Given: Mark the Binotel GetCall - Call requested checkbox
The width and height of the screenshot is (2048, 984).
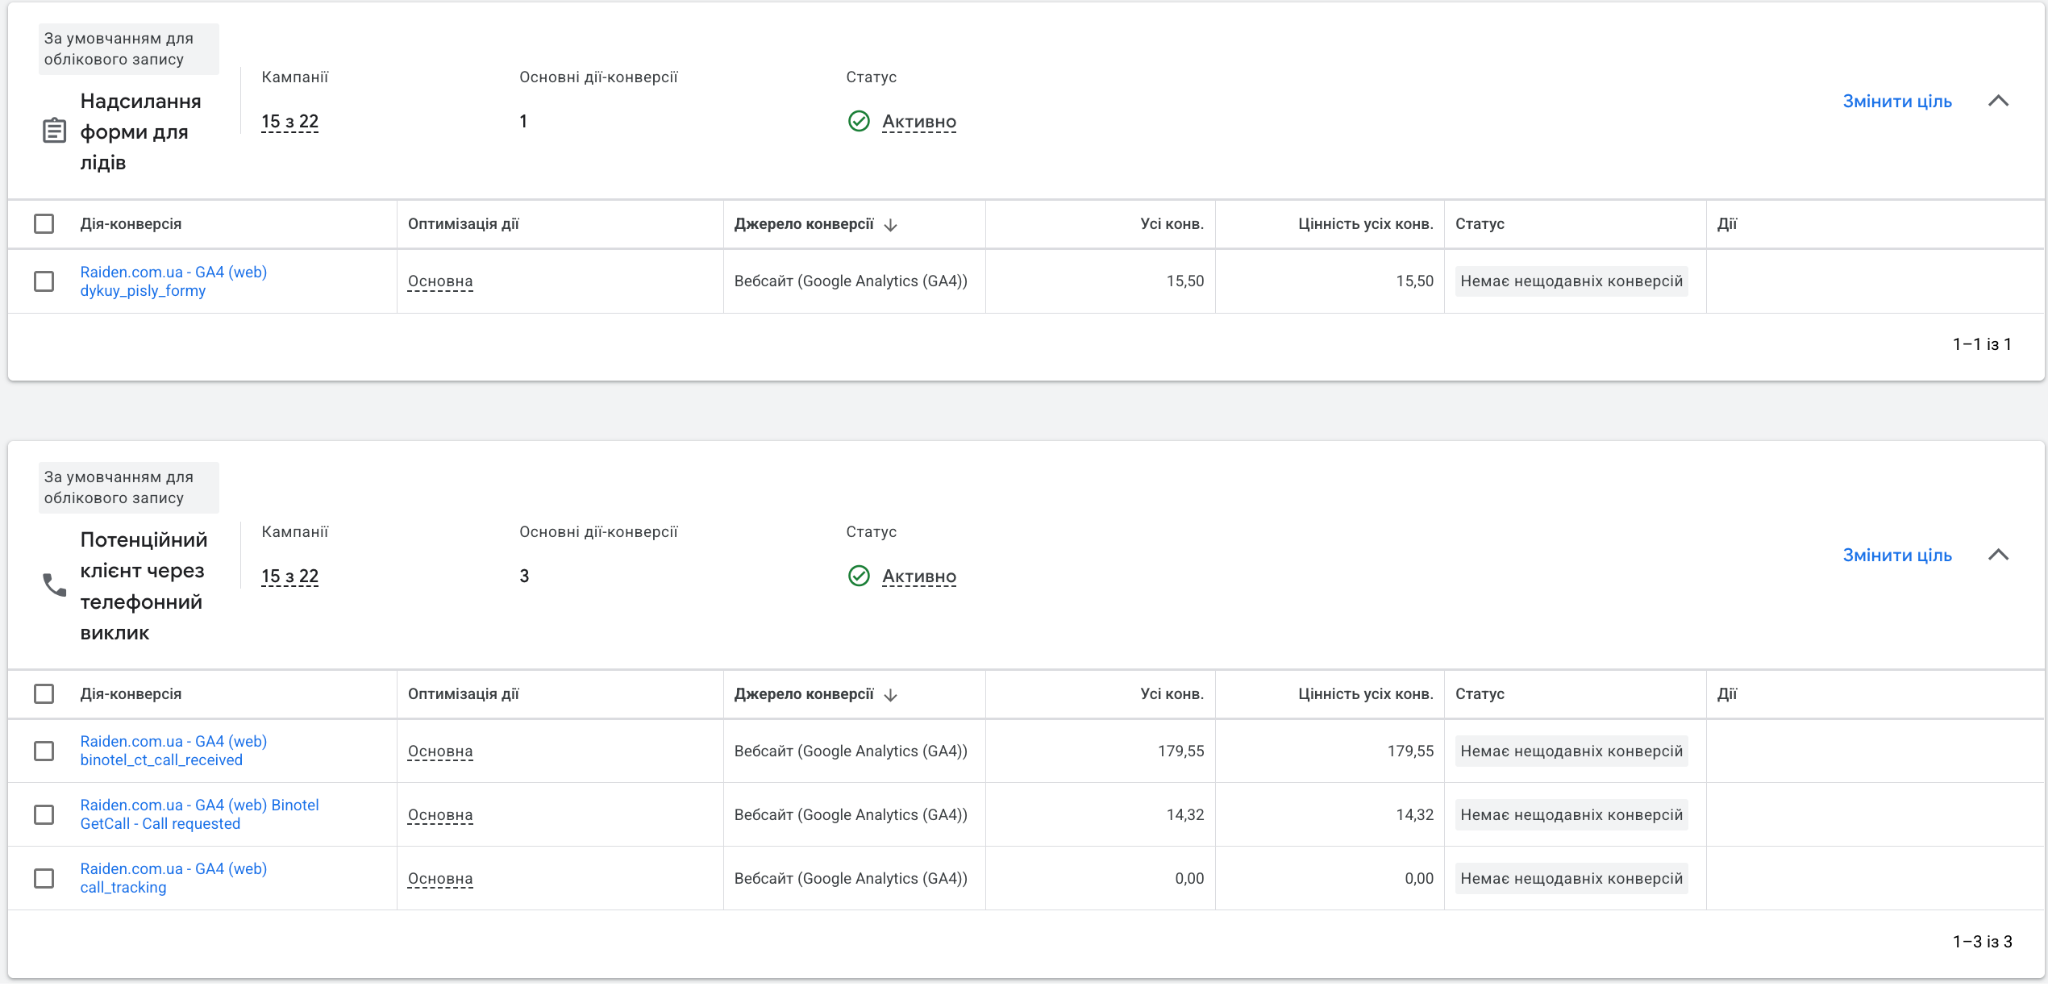Looking at the screenshot, I should [44, 815].
